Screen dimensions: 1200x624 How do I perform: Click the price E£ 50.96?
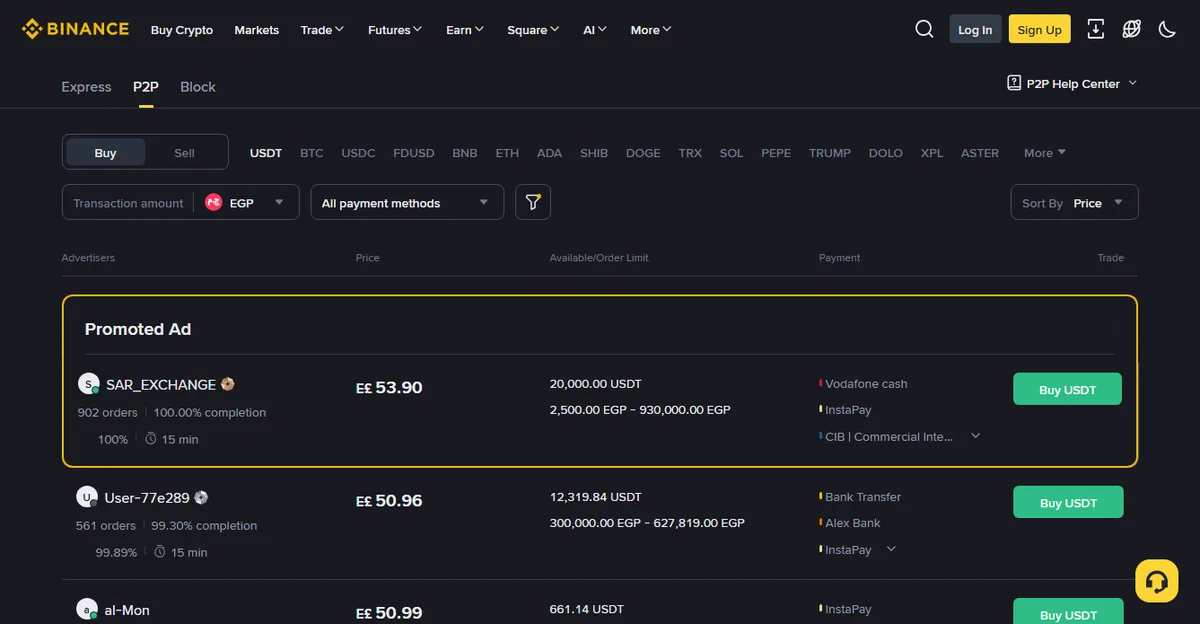[389, 500]
